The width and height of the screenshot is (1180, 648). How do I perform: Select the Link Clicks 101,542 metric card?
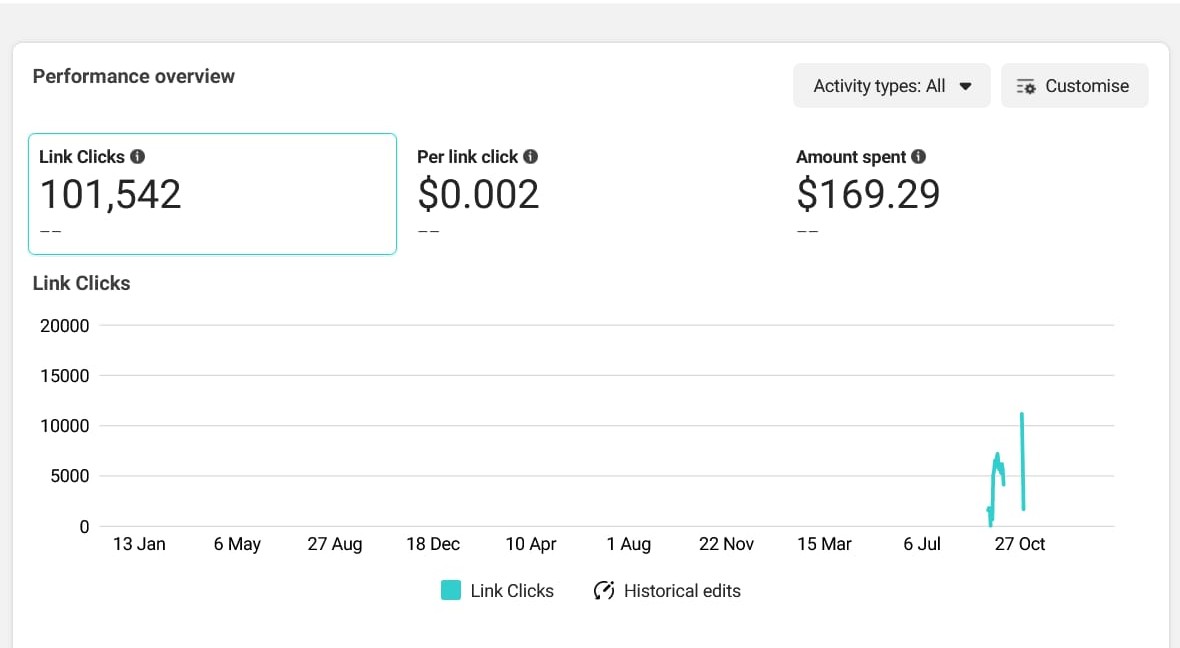point(212,194)
